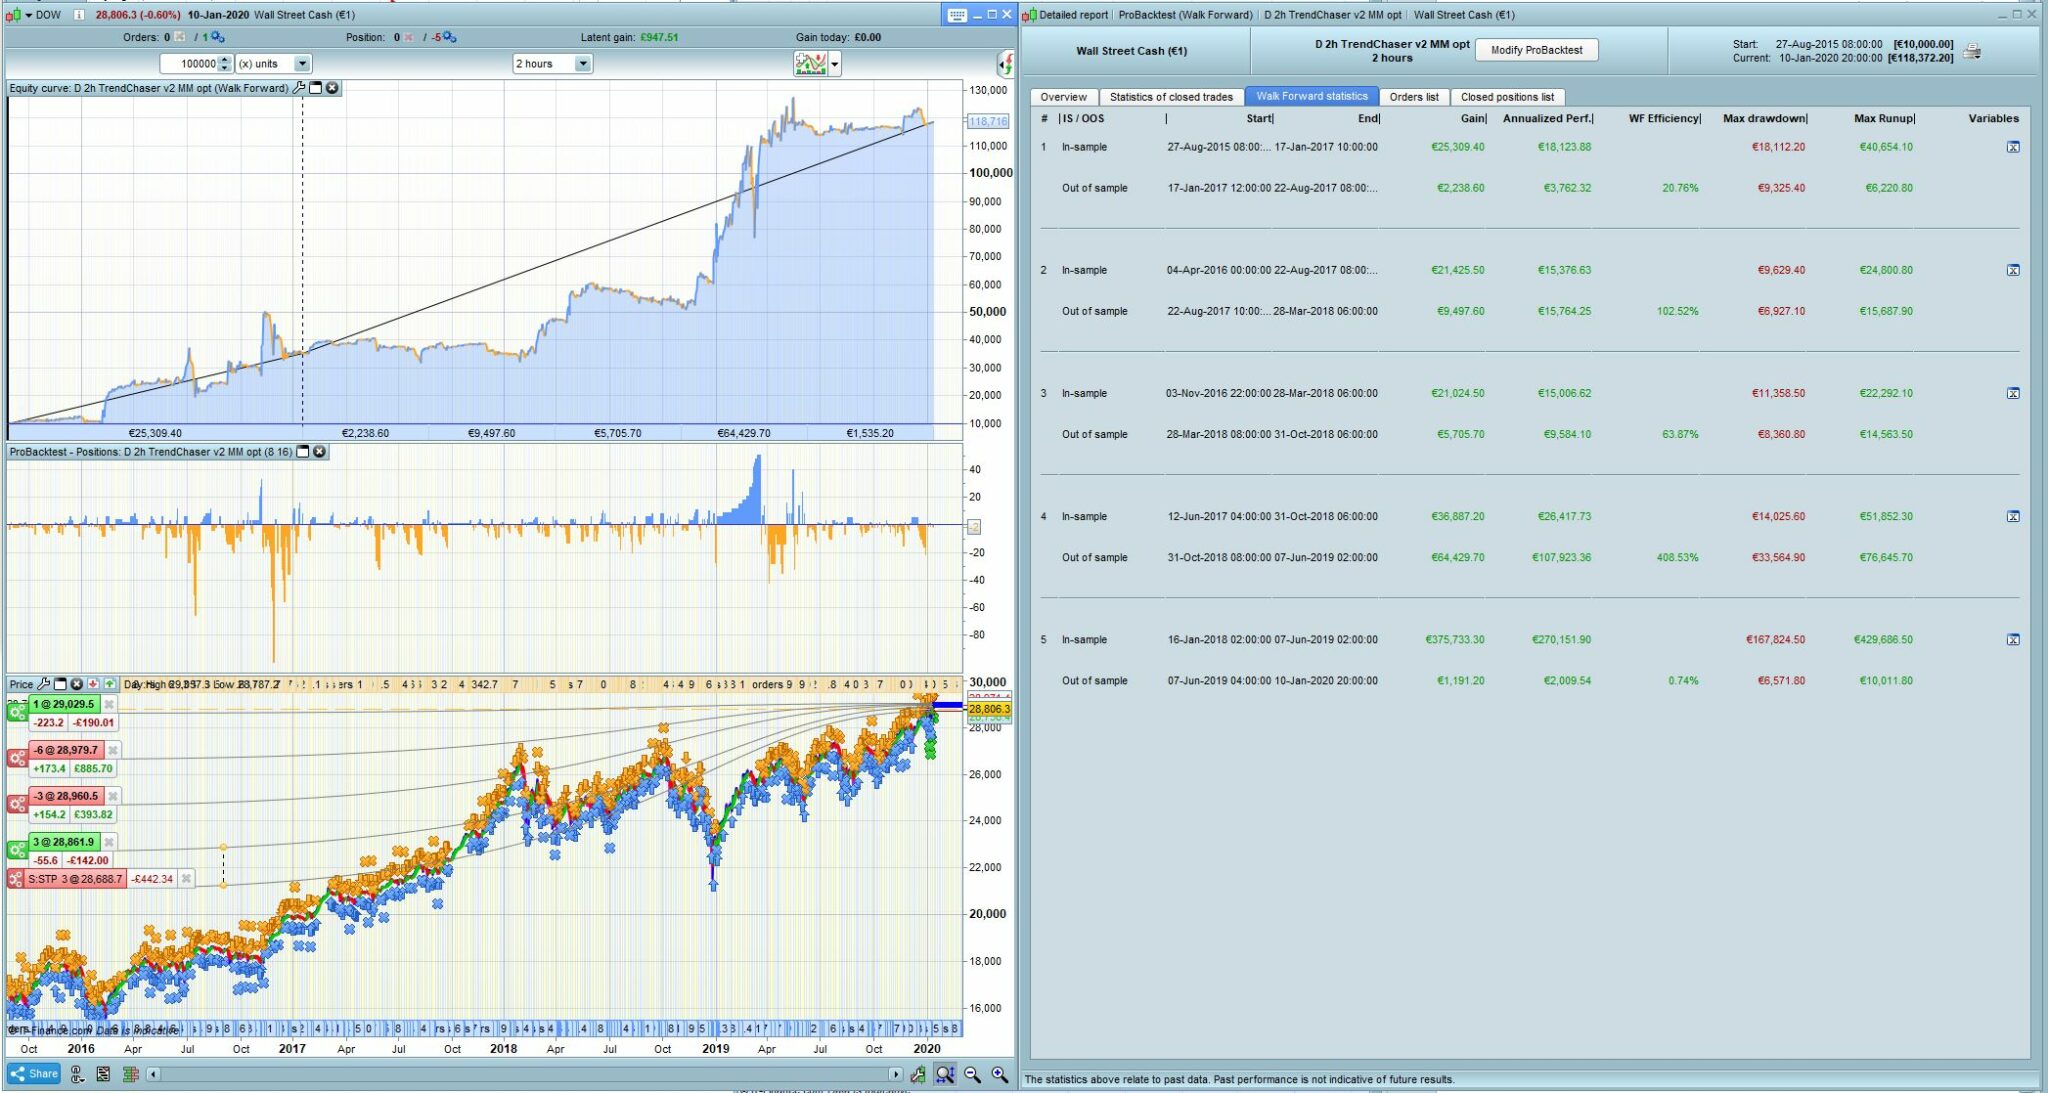
Task: Click the Modify ProBacktest button
Action: click(x=1536, y=50)
